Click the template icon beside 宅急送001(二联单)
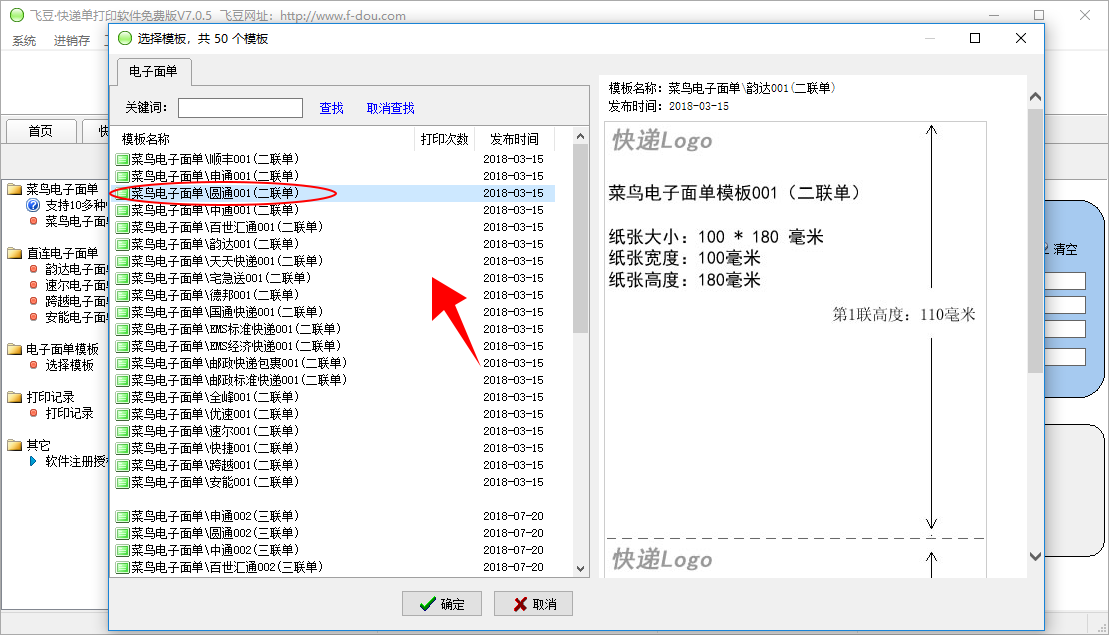1109x635 pixels. click(x=122, y=278)
